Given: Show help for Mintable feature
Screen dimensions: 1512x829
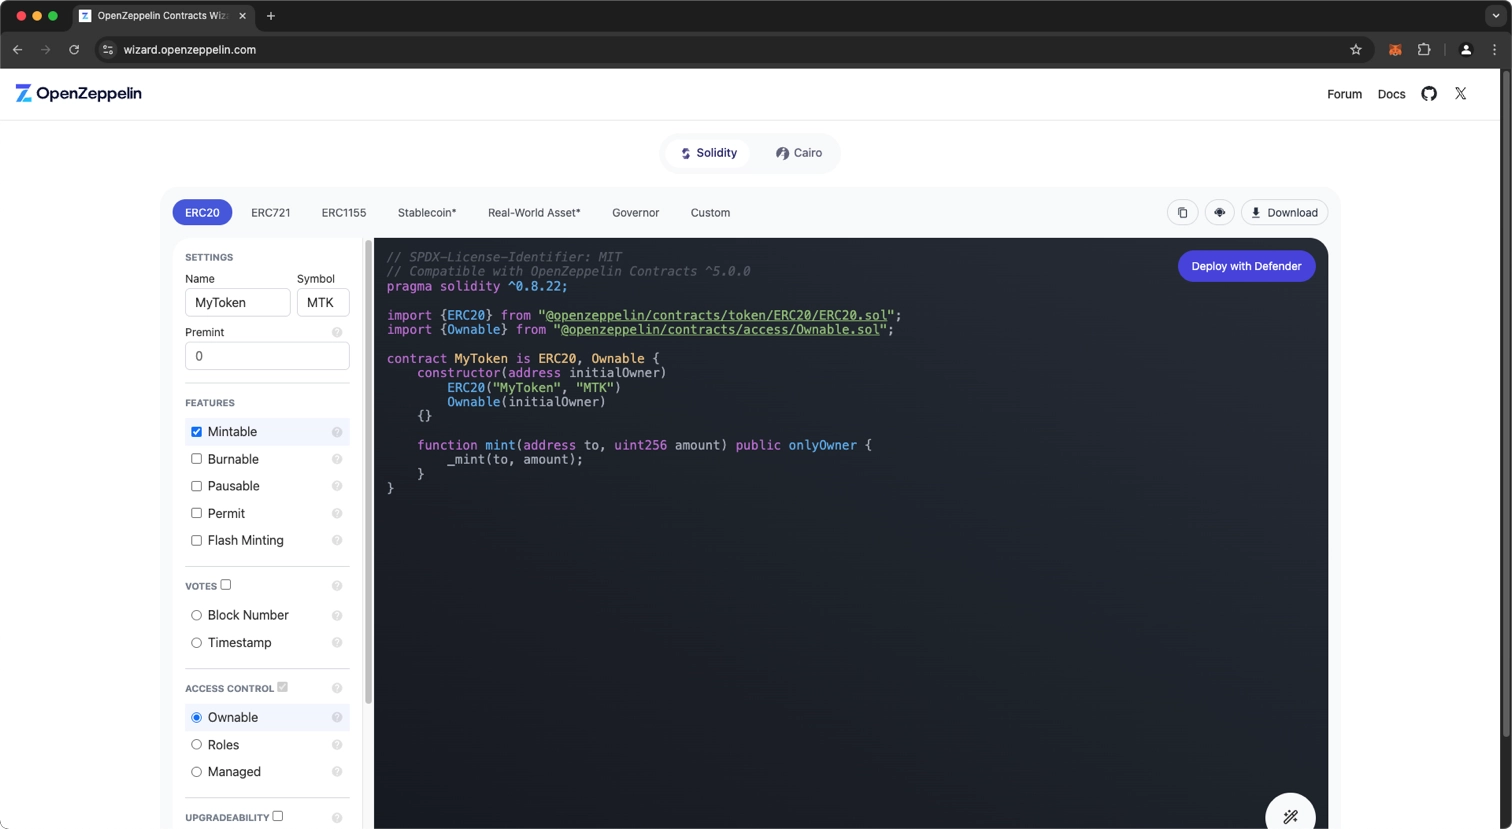Looking at the screenshot, I should (337, 432).
